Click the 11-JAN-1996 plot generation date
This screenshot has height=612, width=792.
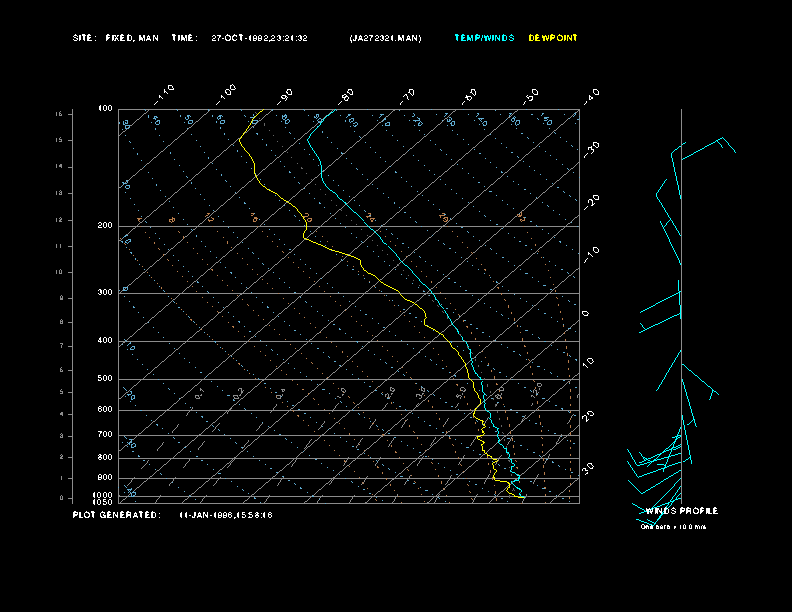coord(226,515)
